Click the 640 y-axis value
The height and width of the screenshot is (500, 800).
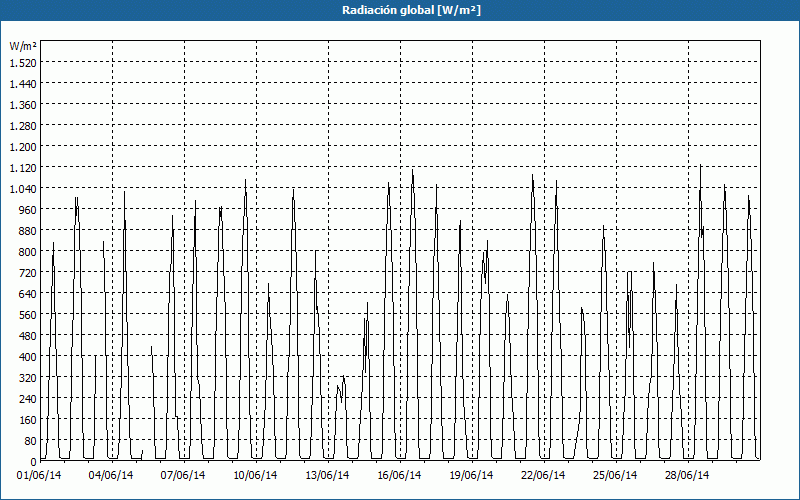click(x=28, y=294)
